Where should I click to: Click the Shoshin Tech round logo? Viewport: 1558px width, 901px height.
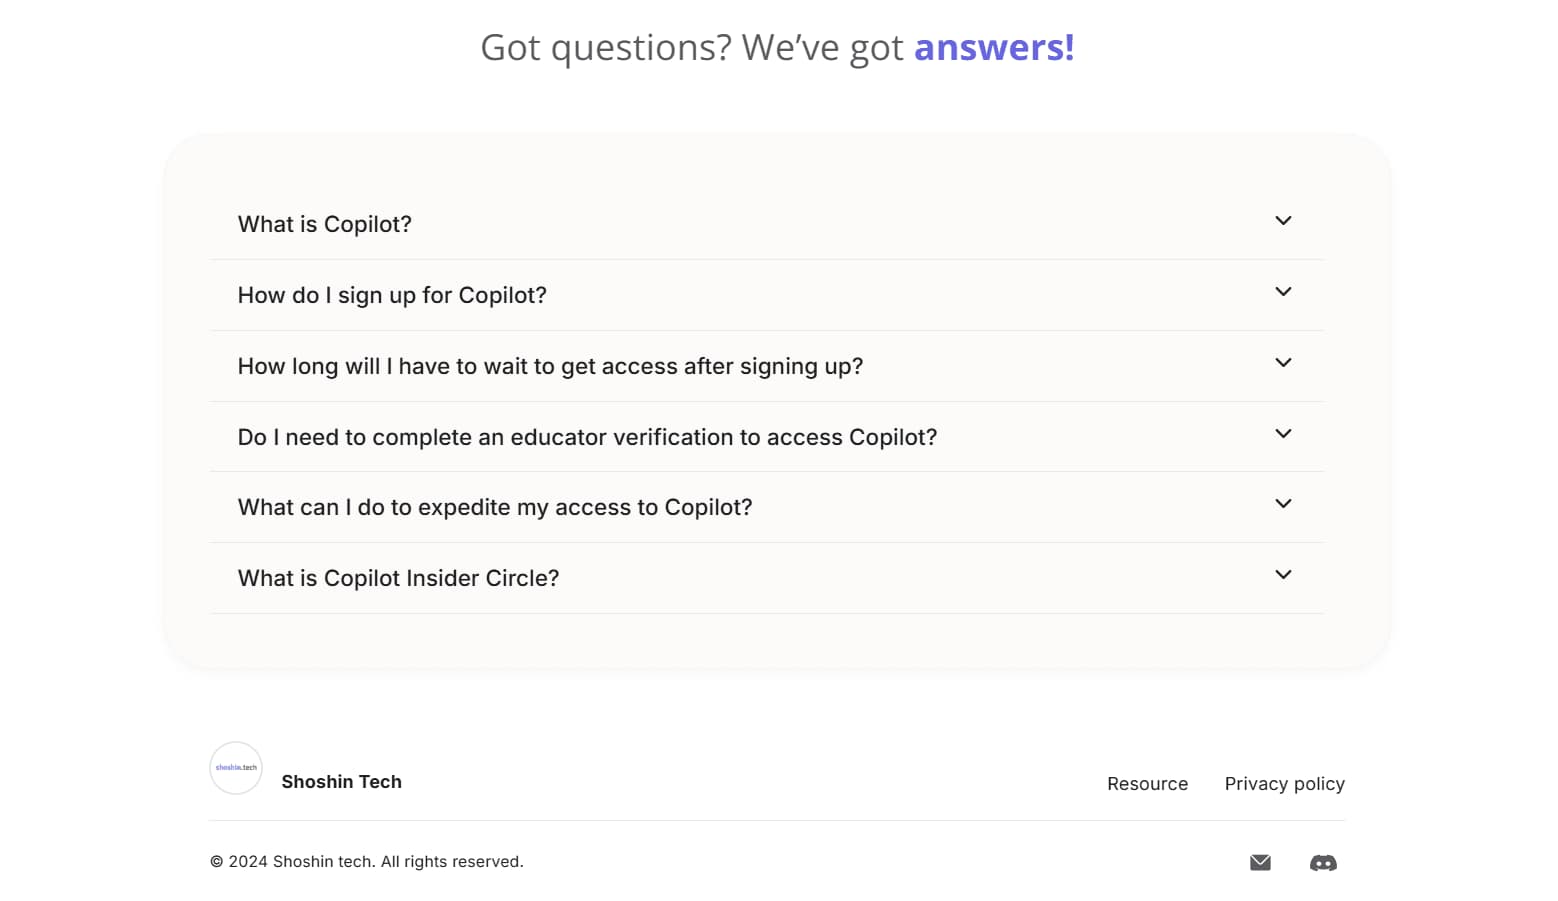236,768
